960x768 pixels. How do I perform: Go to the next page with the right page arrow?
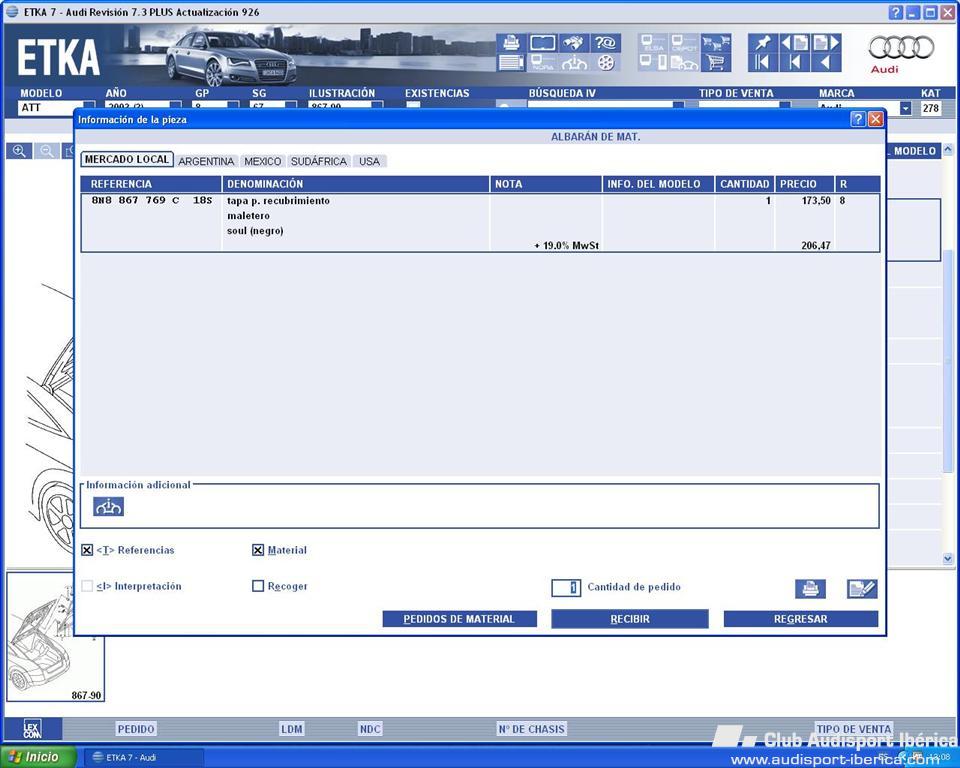pos(826,43)
